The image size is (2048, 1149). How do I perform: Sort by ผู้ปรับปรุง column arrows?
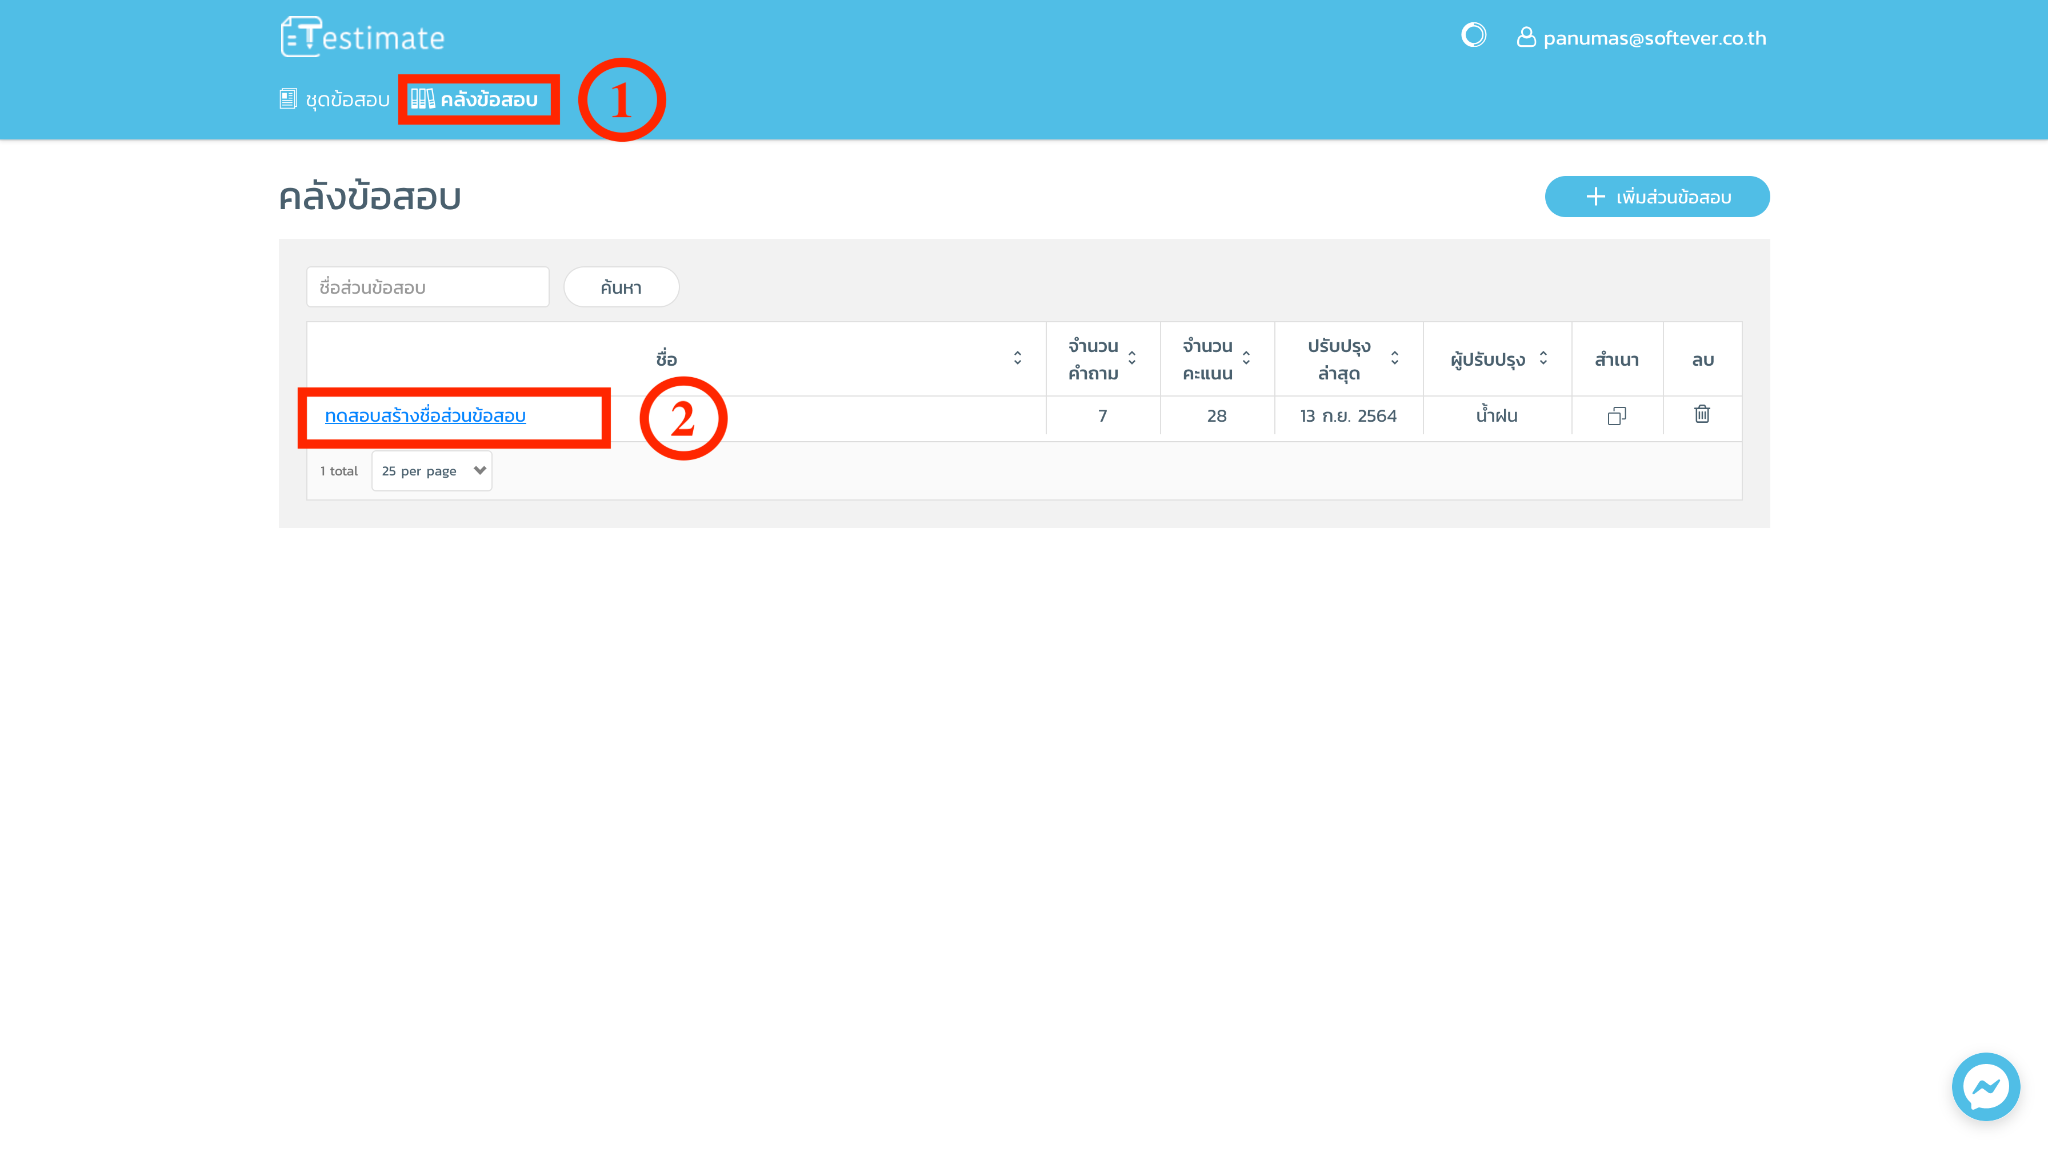point(1543,358)
